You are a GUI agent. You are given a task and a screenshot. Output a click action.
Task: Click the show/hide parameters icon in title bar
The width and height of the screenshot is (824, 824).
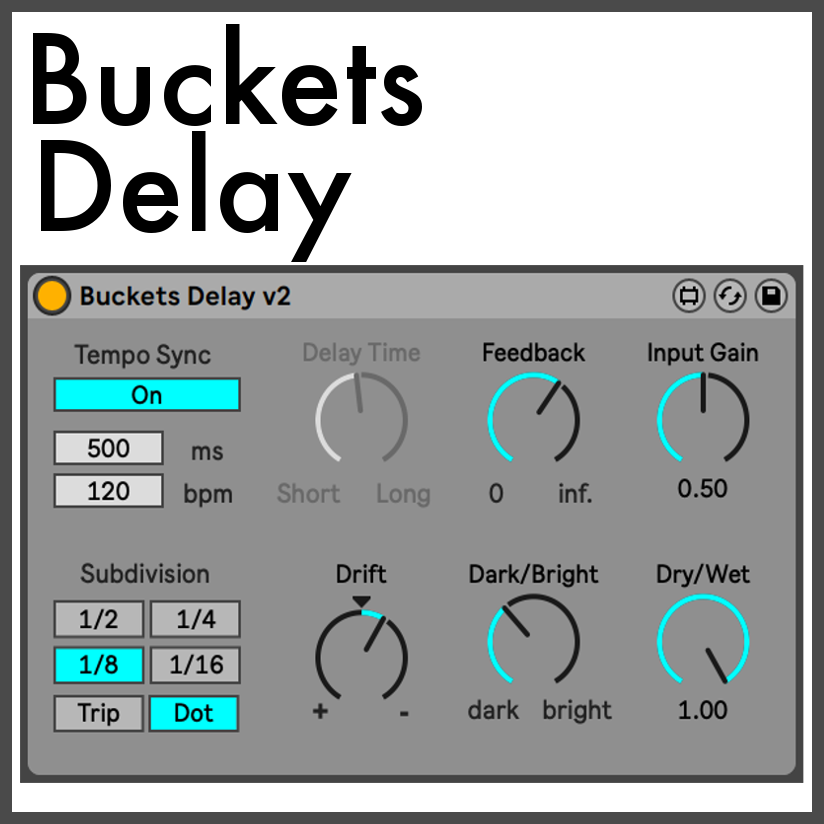pos(689,296)
